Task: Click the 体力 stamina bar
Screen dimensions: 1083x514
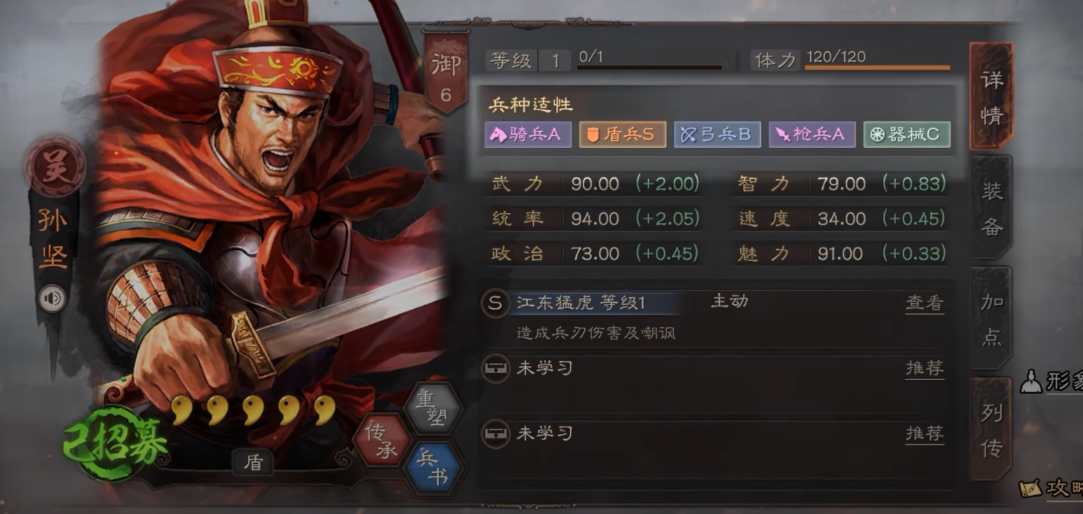Action: point(876,68)
